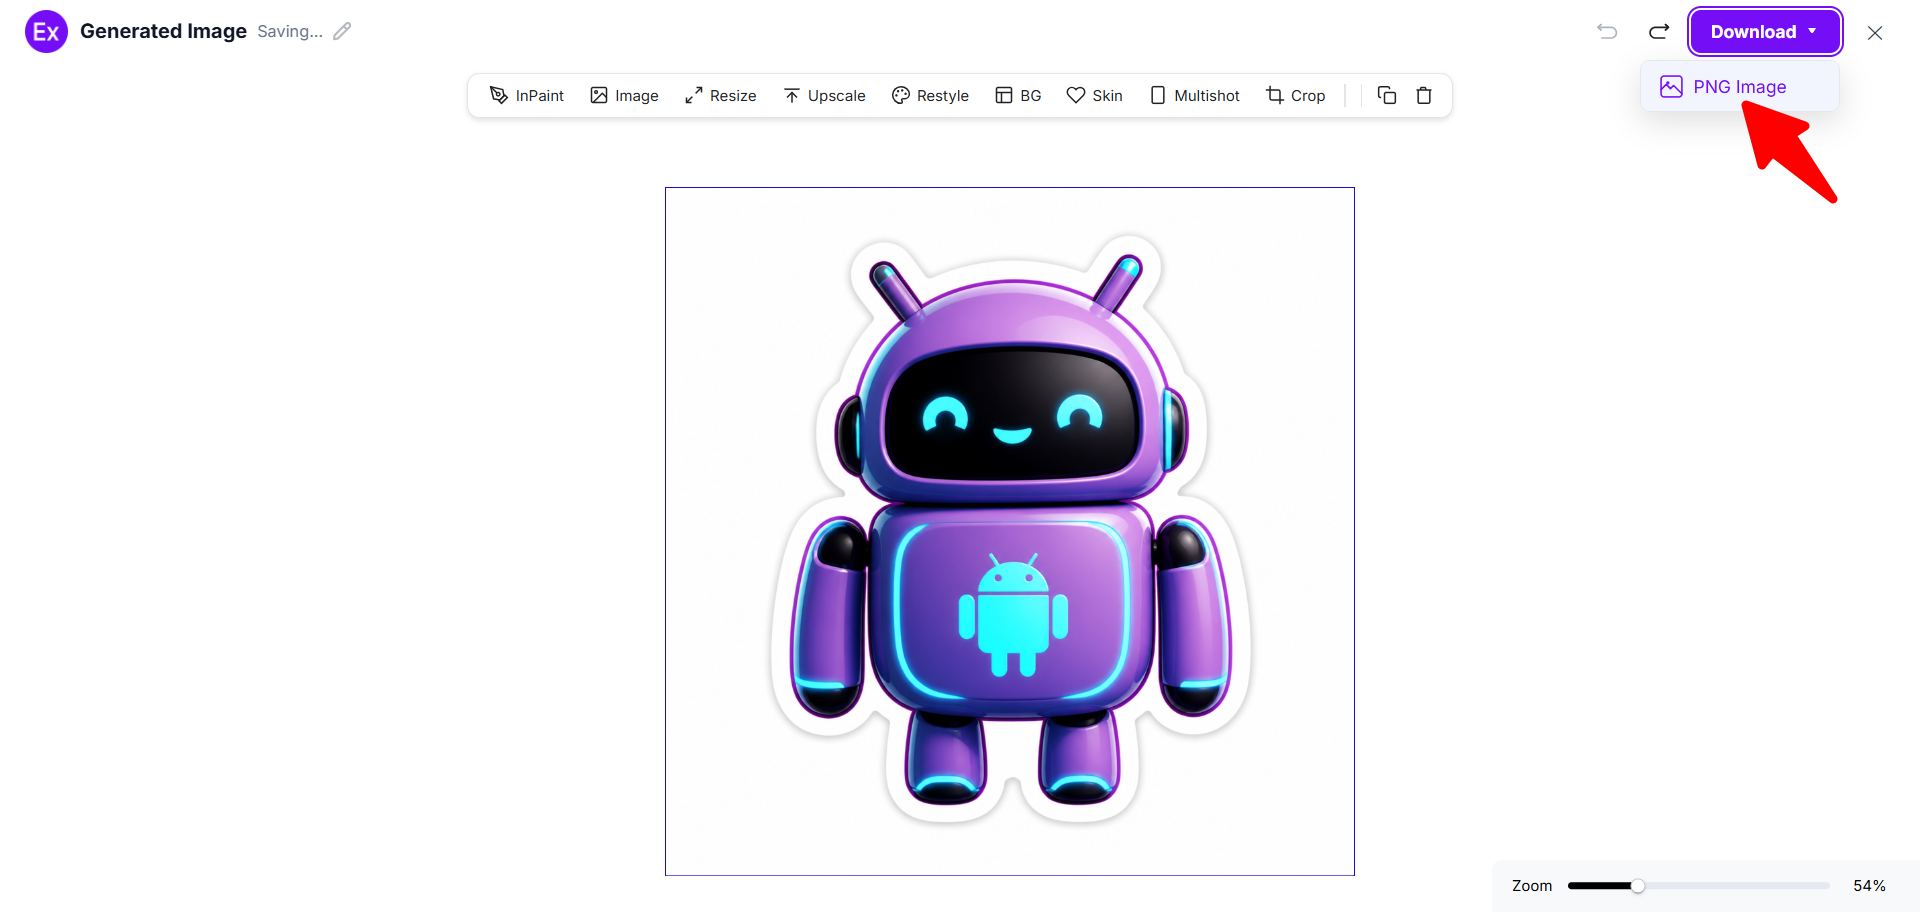The width and height of the screenshot is (1920, 912).
Task: Open the Image tool
Action: pyautogui.click(x=624, y=96)
